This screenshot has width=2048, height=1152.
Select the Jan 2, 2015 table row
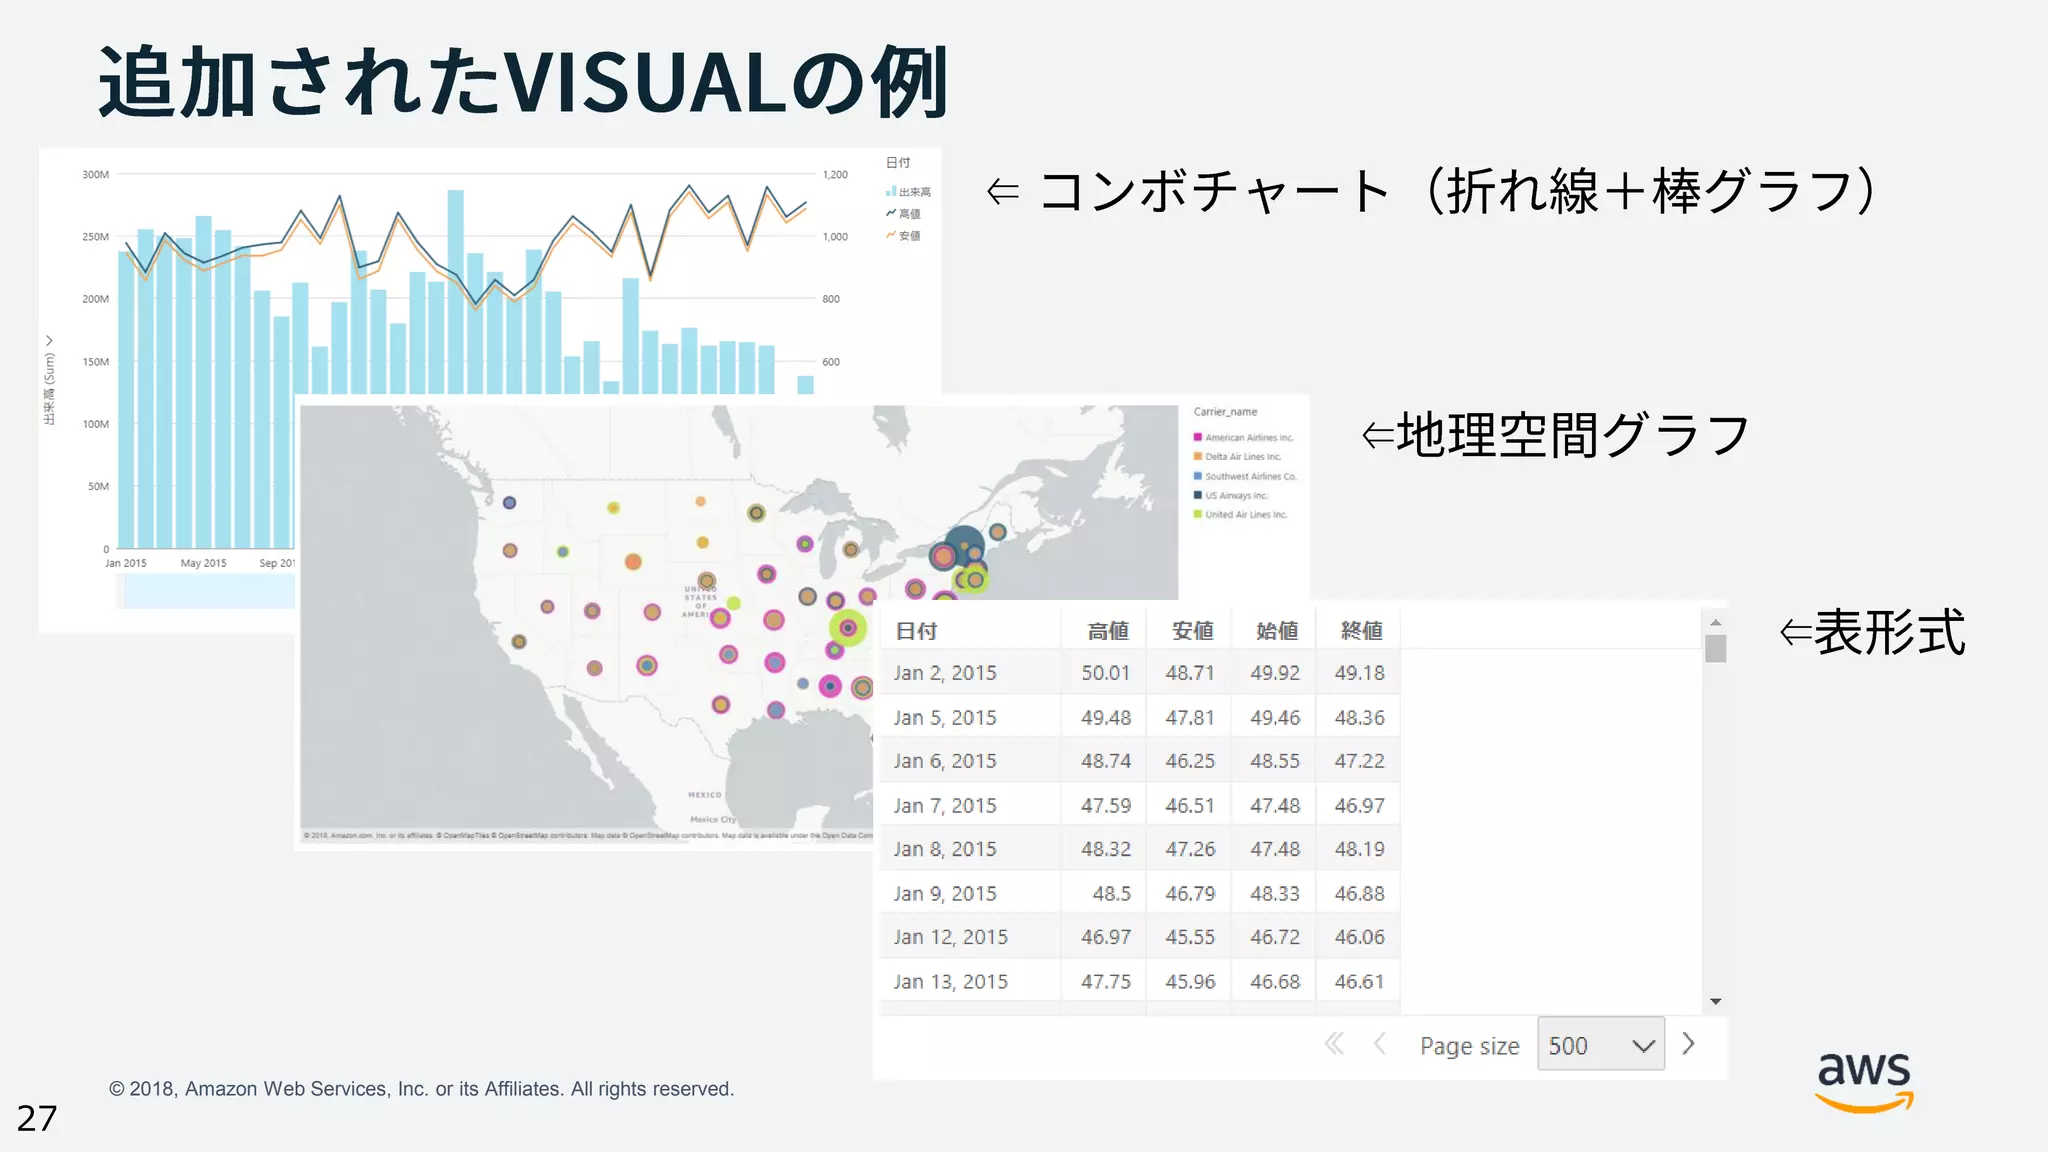(x=945, y=673)
